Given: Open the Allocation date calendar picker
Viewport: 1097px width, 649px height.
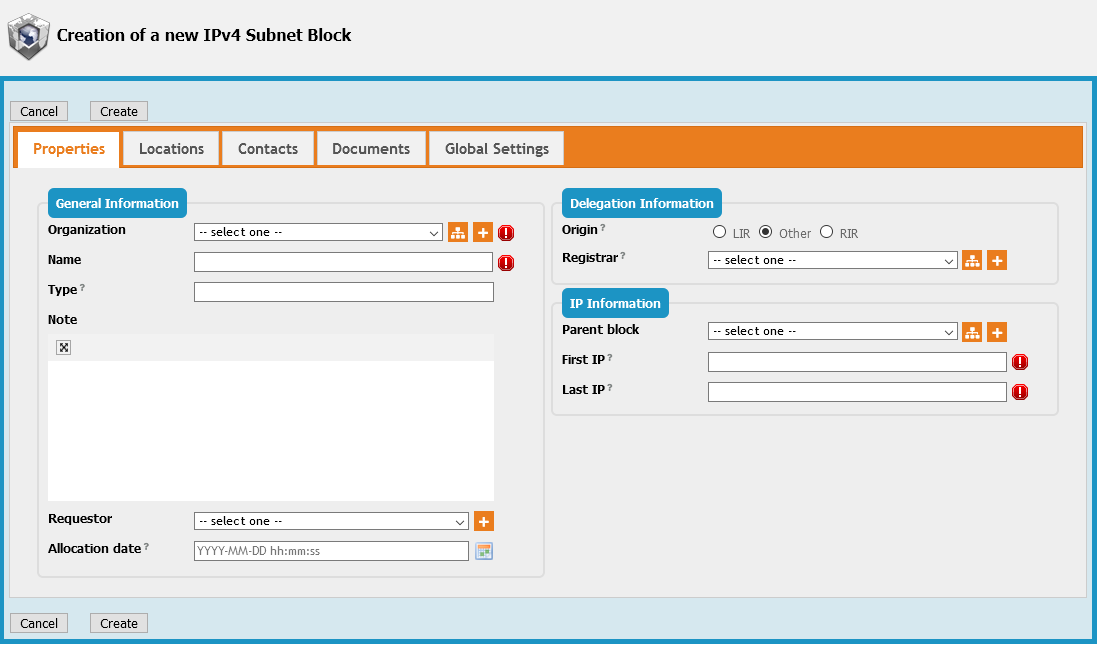Looking at the screenshot, I should (x=484, y=551).
